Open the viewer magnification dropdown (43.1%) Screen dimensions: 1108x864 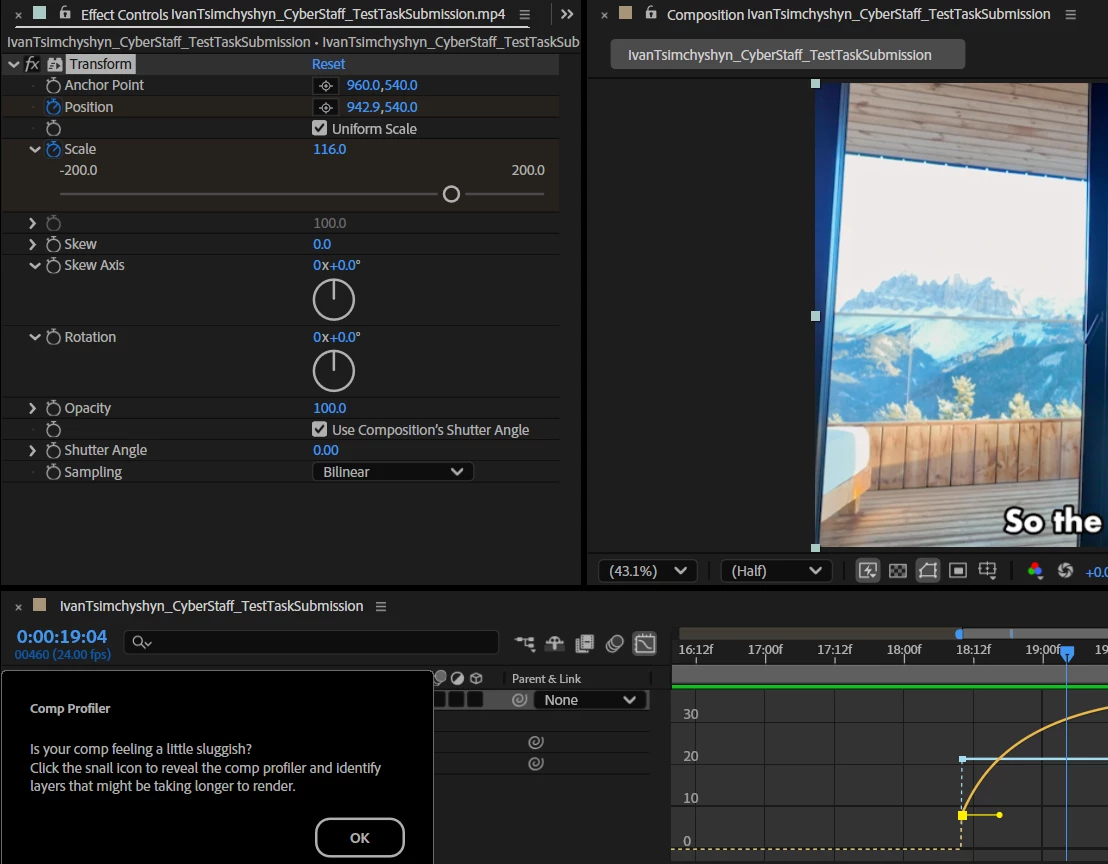click(648, 570)
